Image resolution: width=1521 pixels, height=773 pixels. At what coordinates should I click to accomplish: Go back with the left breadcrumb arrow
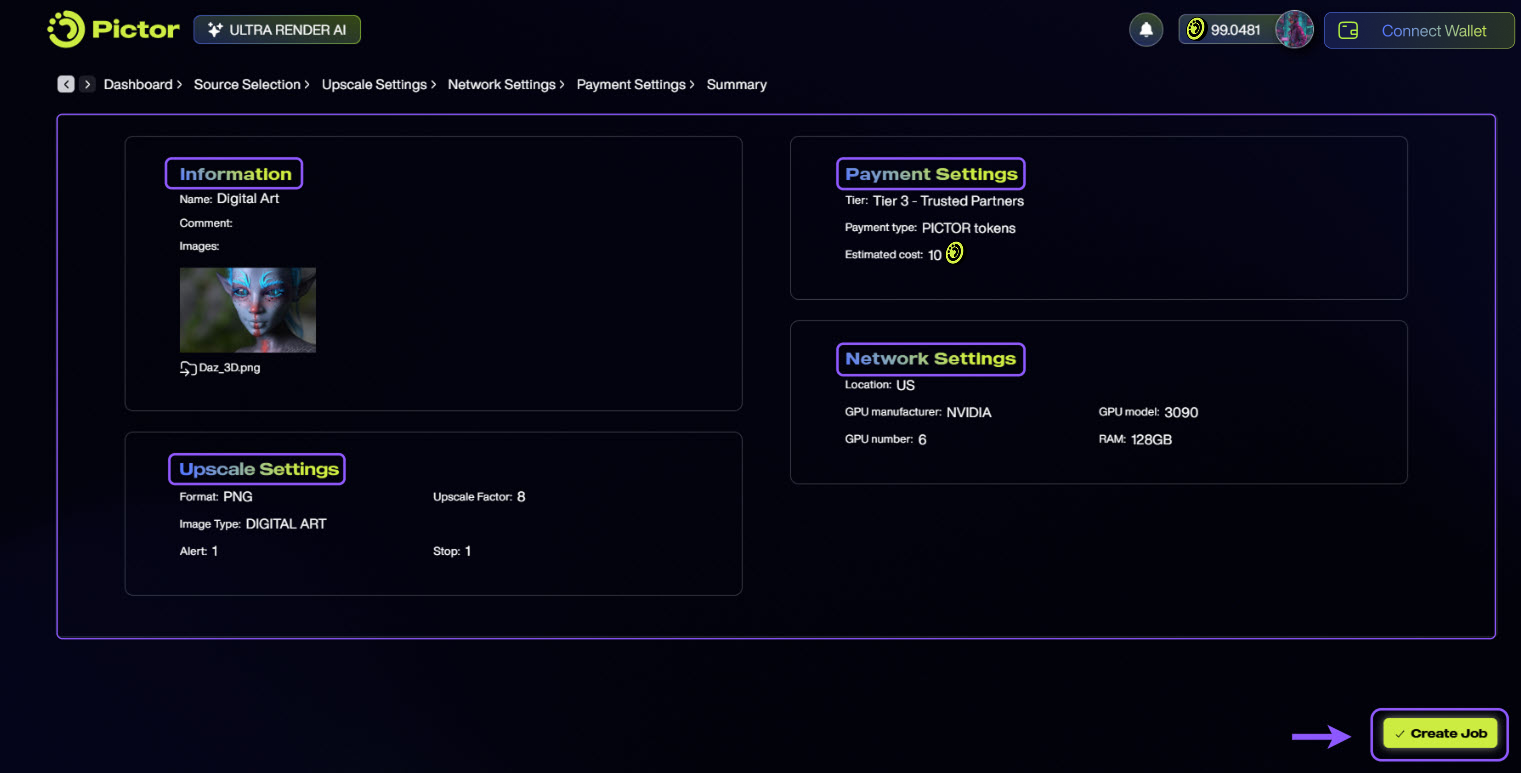(x=66, y=85)
